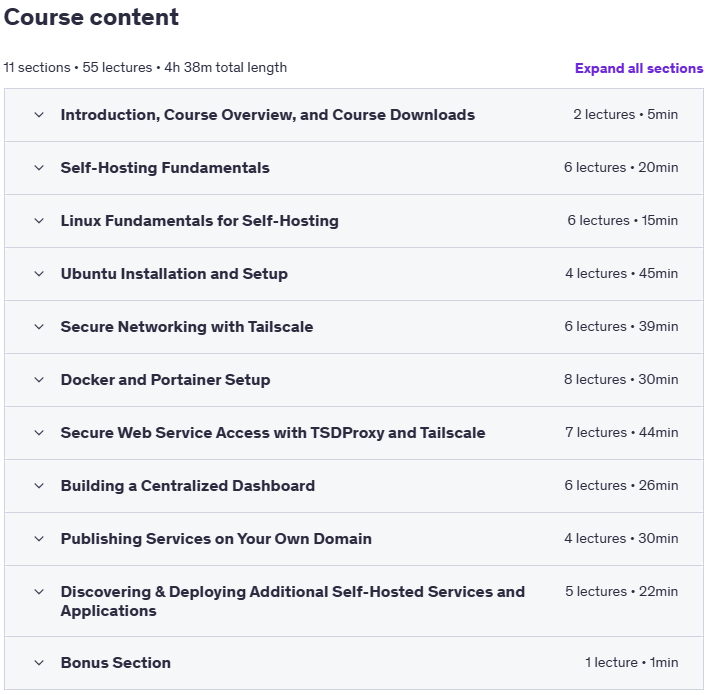Open Ubuntu Installation and Setup title

[174, 274]
